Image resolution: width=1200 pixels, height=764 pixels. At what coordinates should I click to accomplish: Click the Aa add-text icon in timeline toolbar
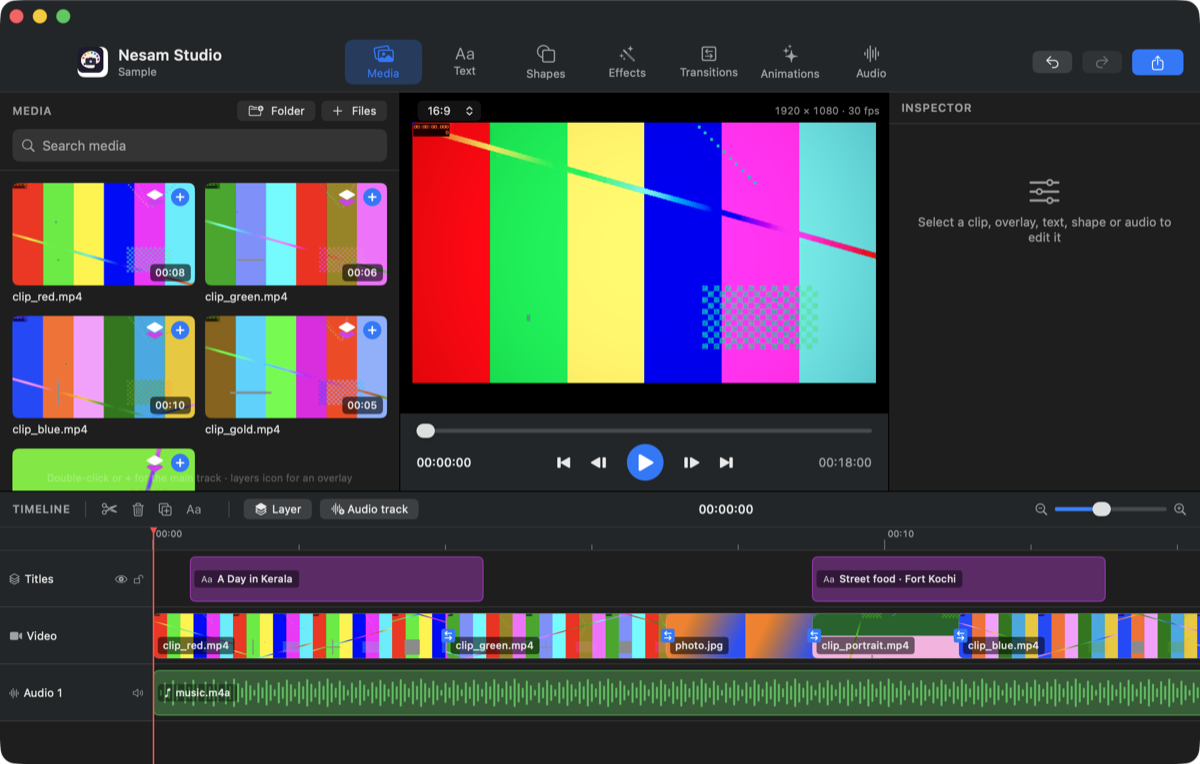point(194,509)
